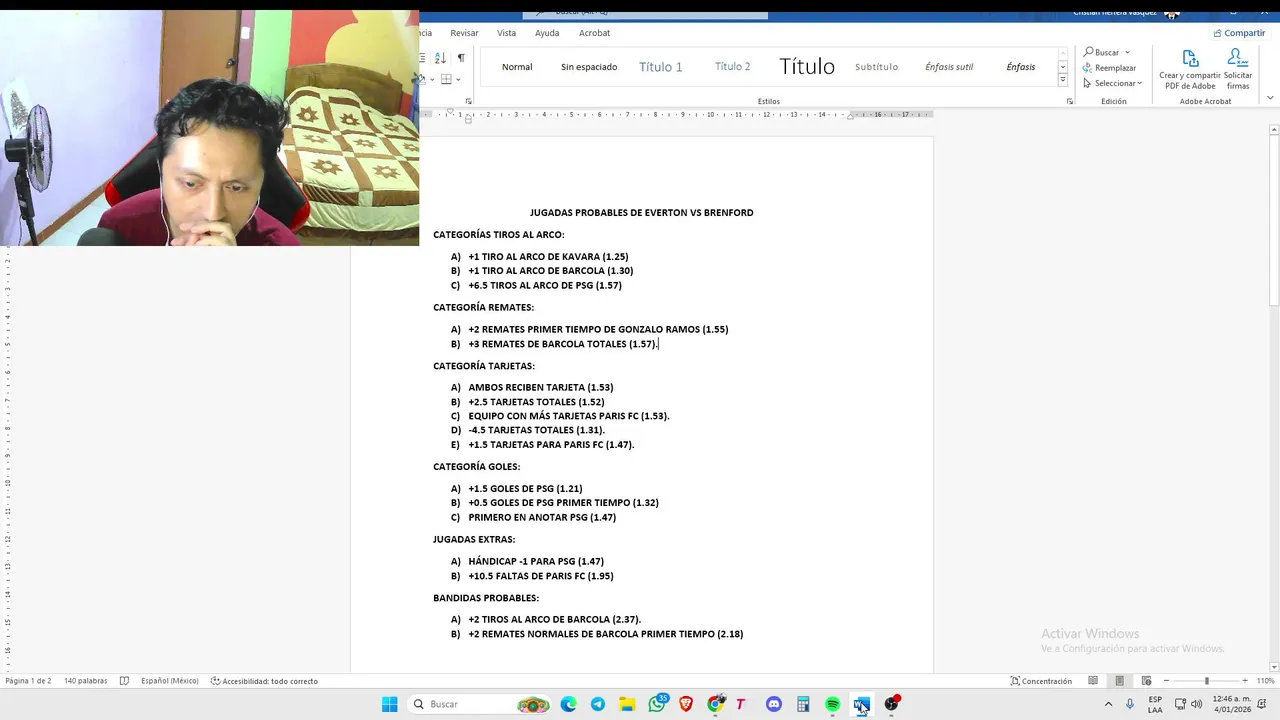
Task: Click line +1 TIRO AL ARCO DE KAVARA (1.25)
Action: pos(548,257)
